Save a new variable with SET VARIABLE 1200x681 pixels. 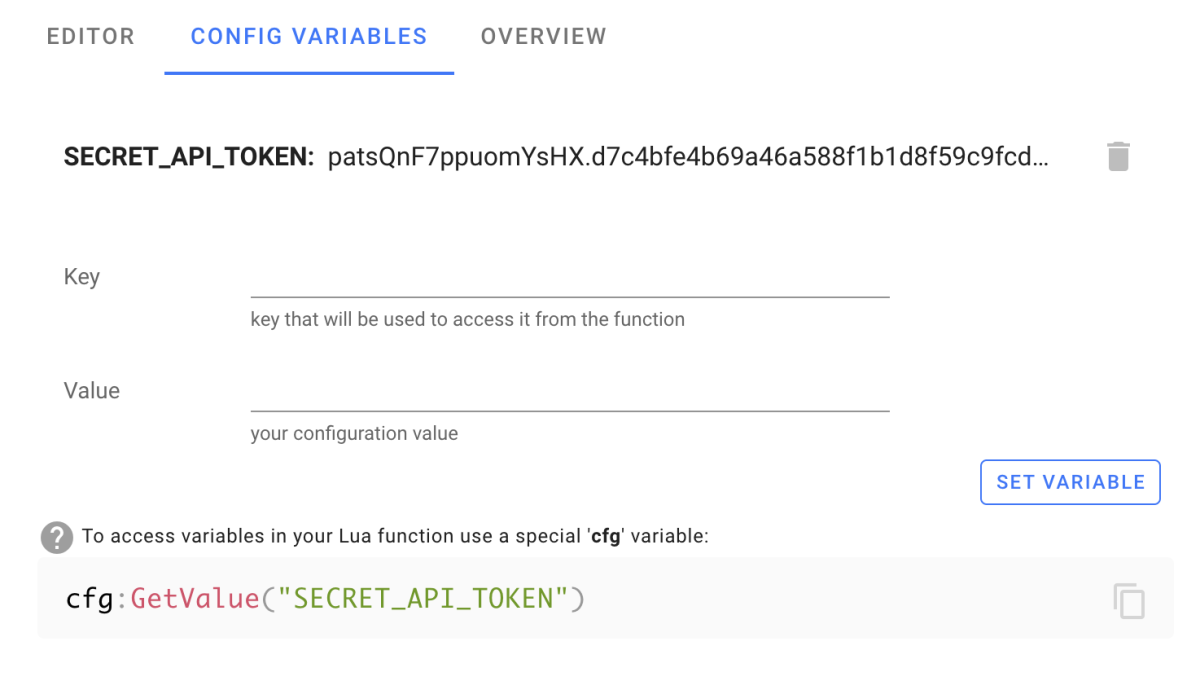1069,481
